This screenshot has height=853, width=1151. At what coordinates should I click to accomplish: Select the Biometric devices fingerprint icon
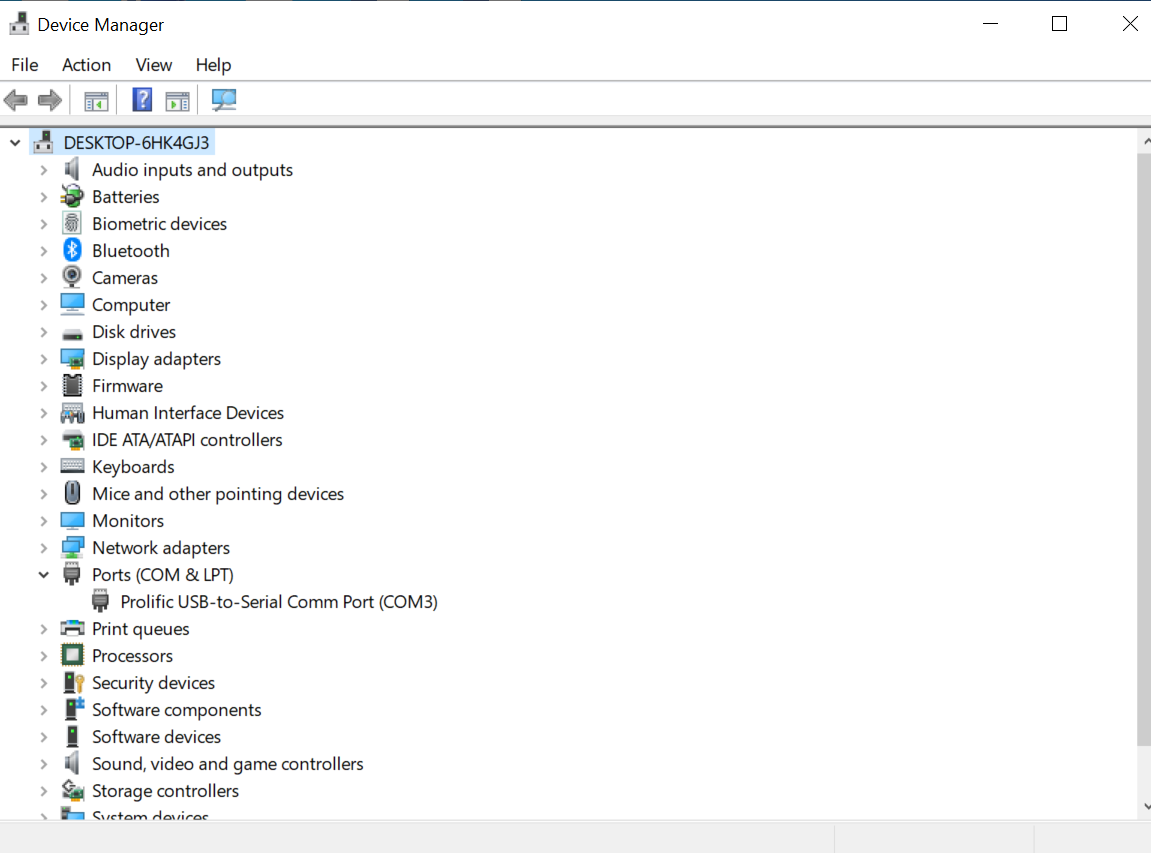tap(72, 224)
